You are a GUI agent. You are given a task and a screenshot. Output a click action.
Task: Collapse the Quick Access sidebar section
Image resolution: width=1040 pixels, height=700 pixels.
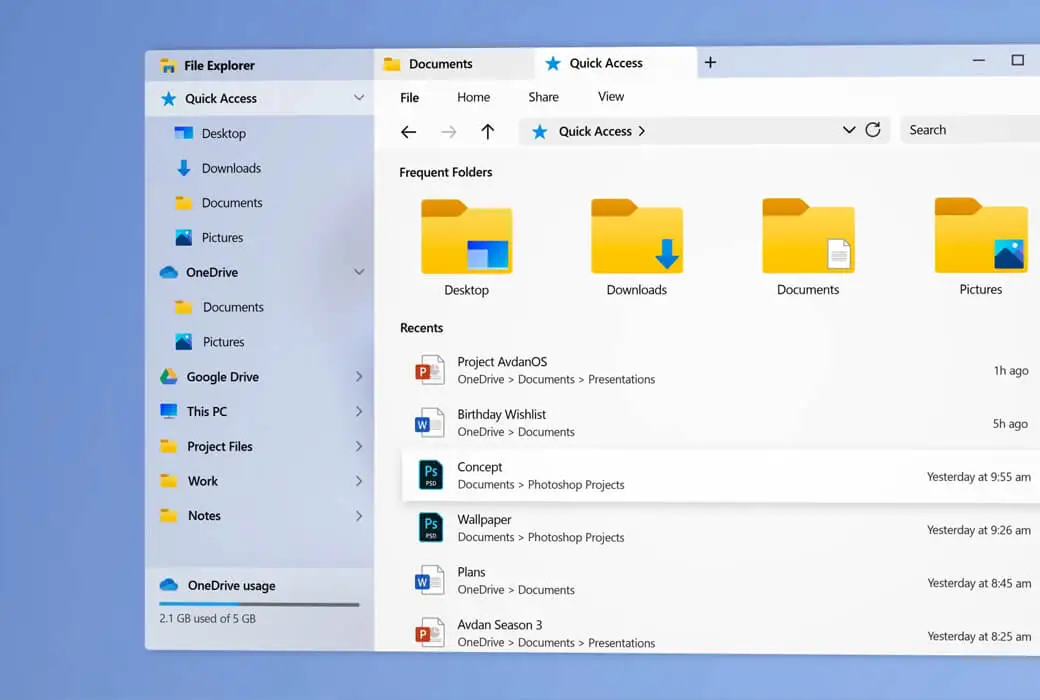pos(359,98)
